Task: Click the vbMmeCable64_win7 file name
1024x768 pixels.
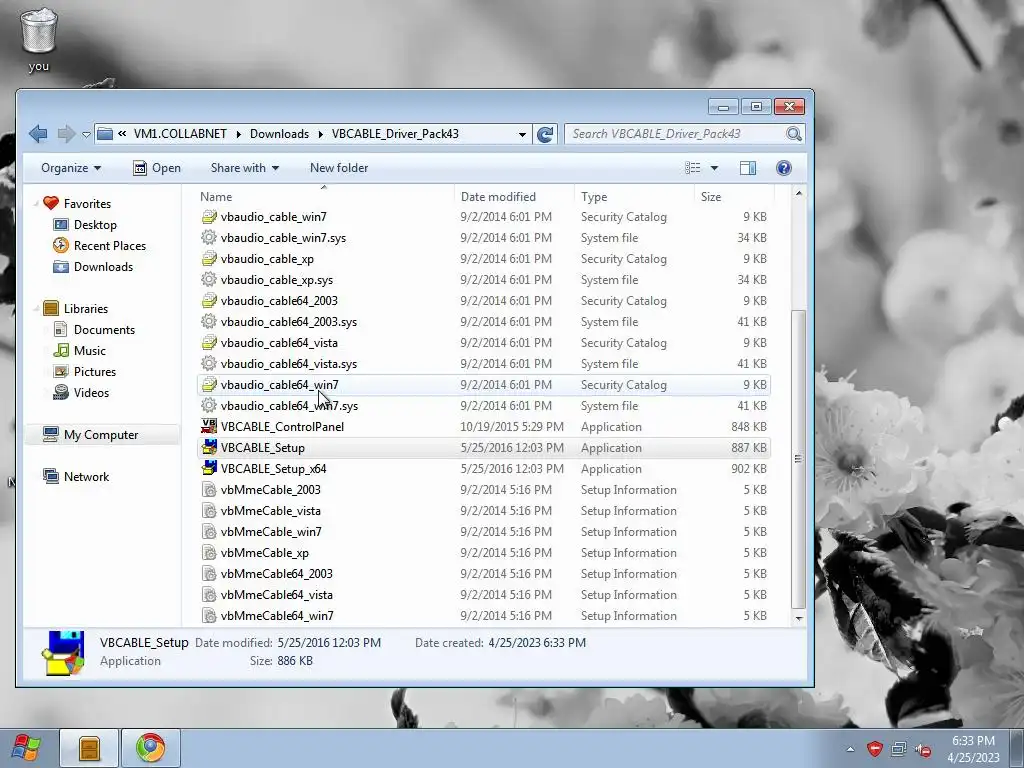Action: click(277, 615)
